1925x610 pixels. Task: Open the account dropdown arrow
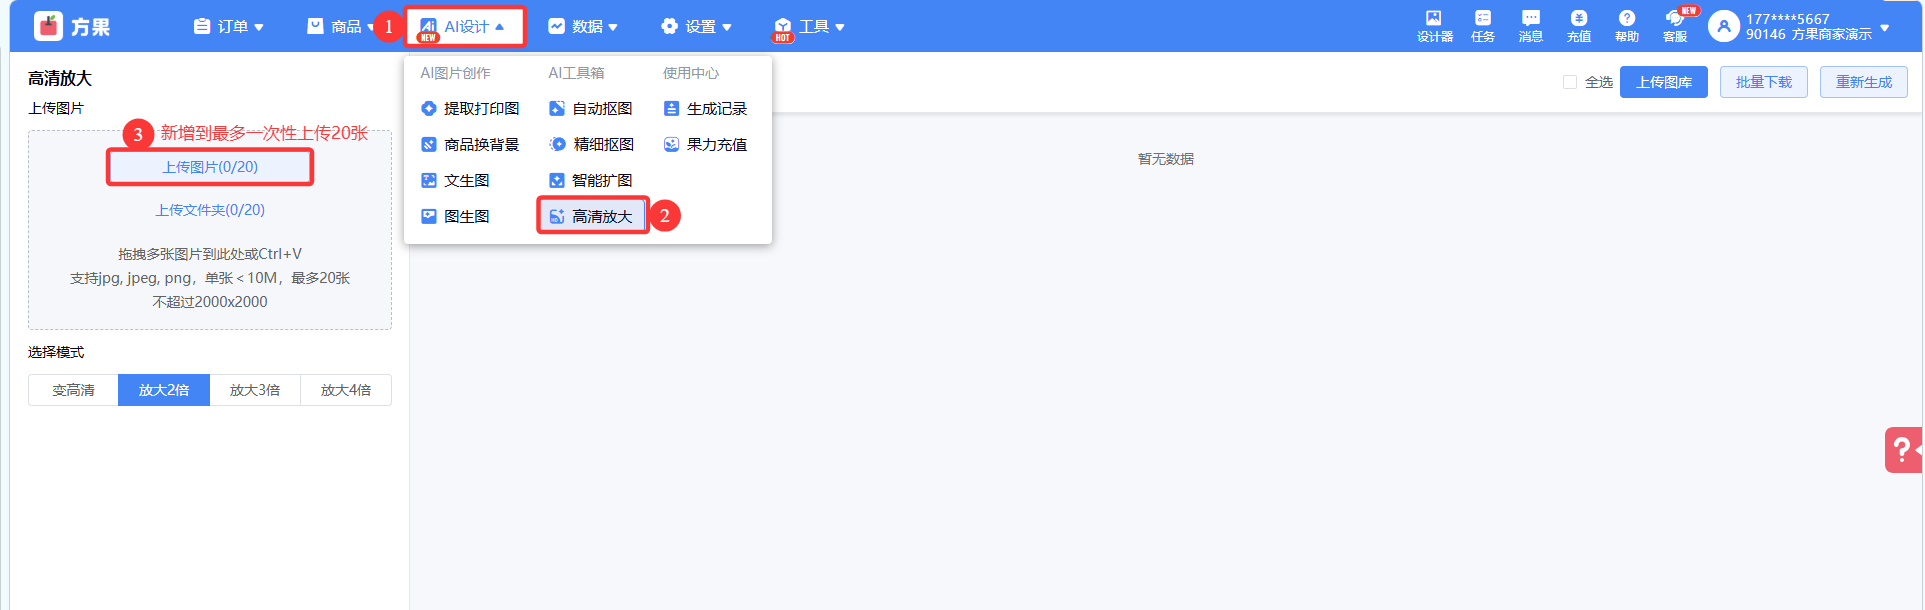coord(1885,28)
